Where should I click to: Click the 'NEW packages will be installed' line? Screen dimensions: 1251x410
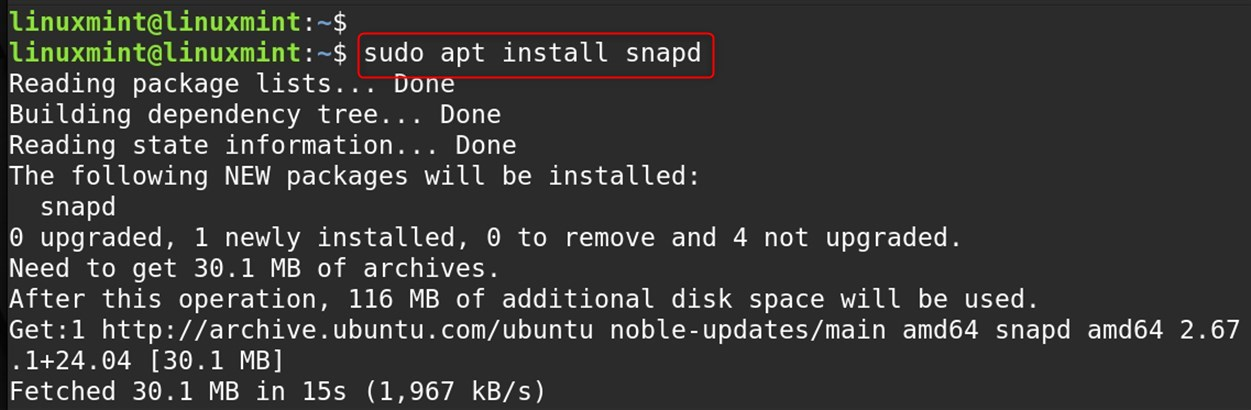(353, 176)
